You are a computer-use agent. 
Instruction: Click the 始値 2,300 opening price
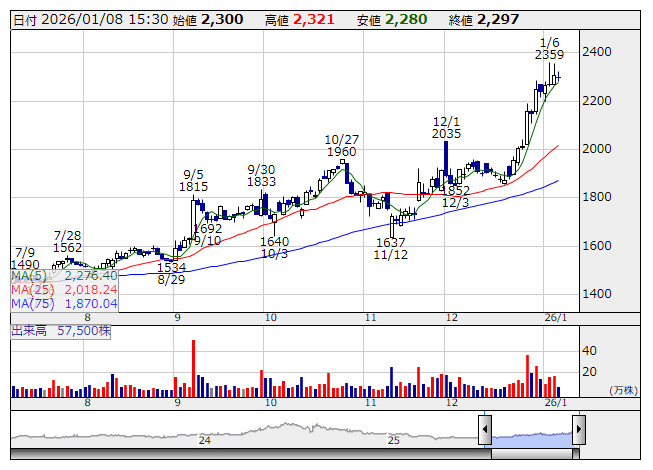(208, 20)
